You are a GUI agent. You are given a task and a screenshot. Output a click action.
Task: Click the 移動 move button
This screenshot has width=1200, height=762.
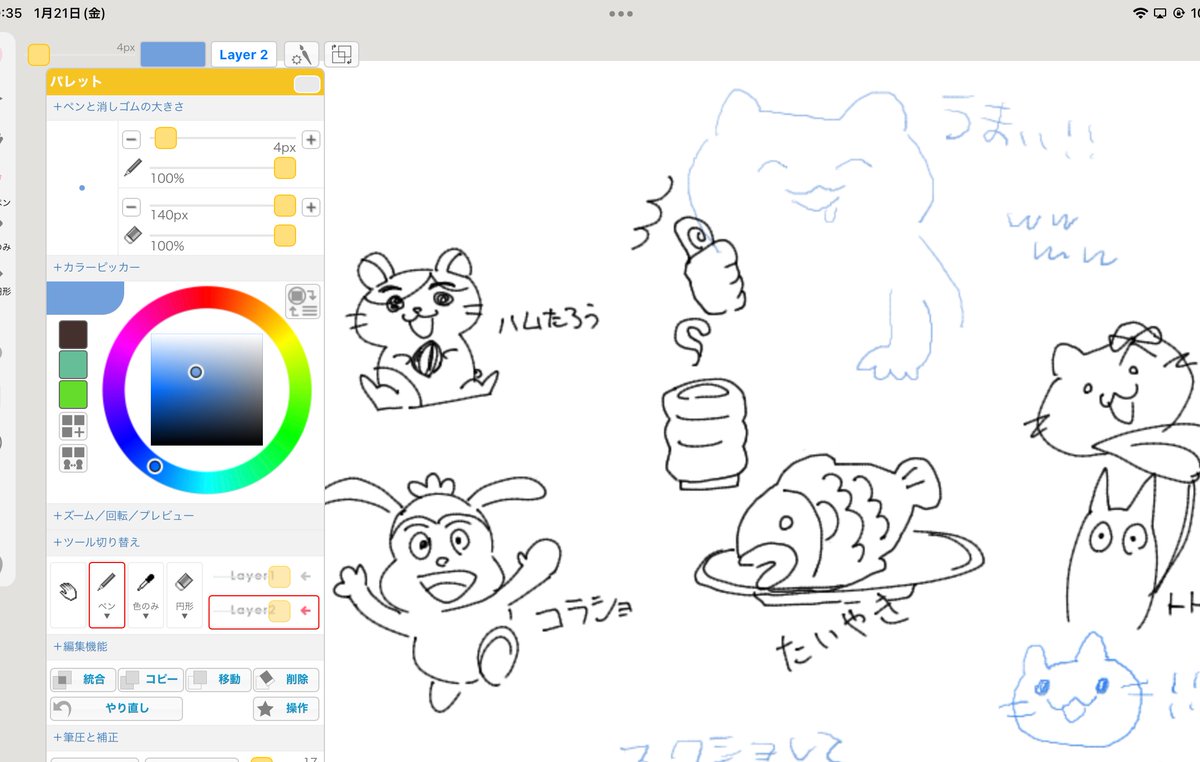(219, 680)
